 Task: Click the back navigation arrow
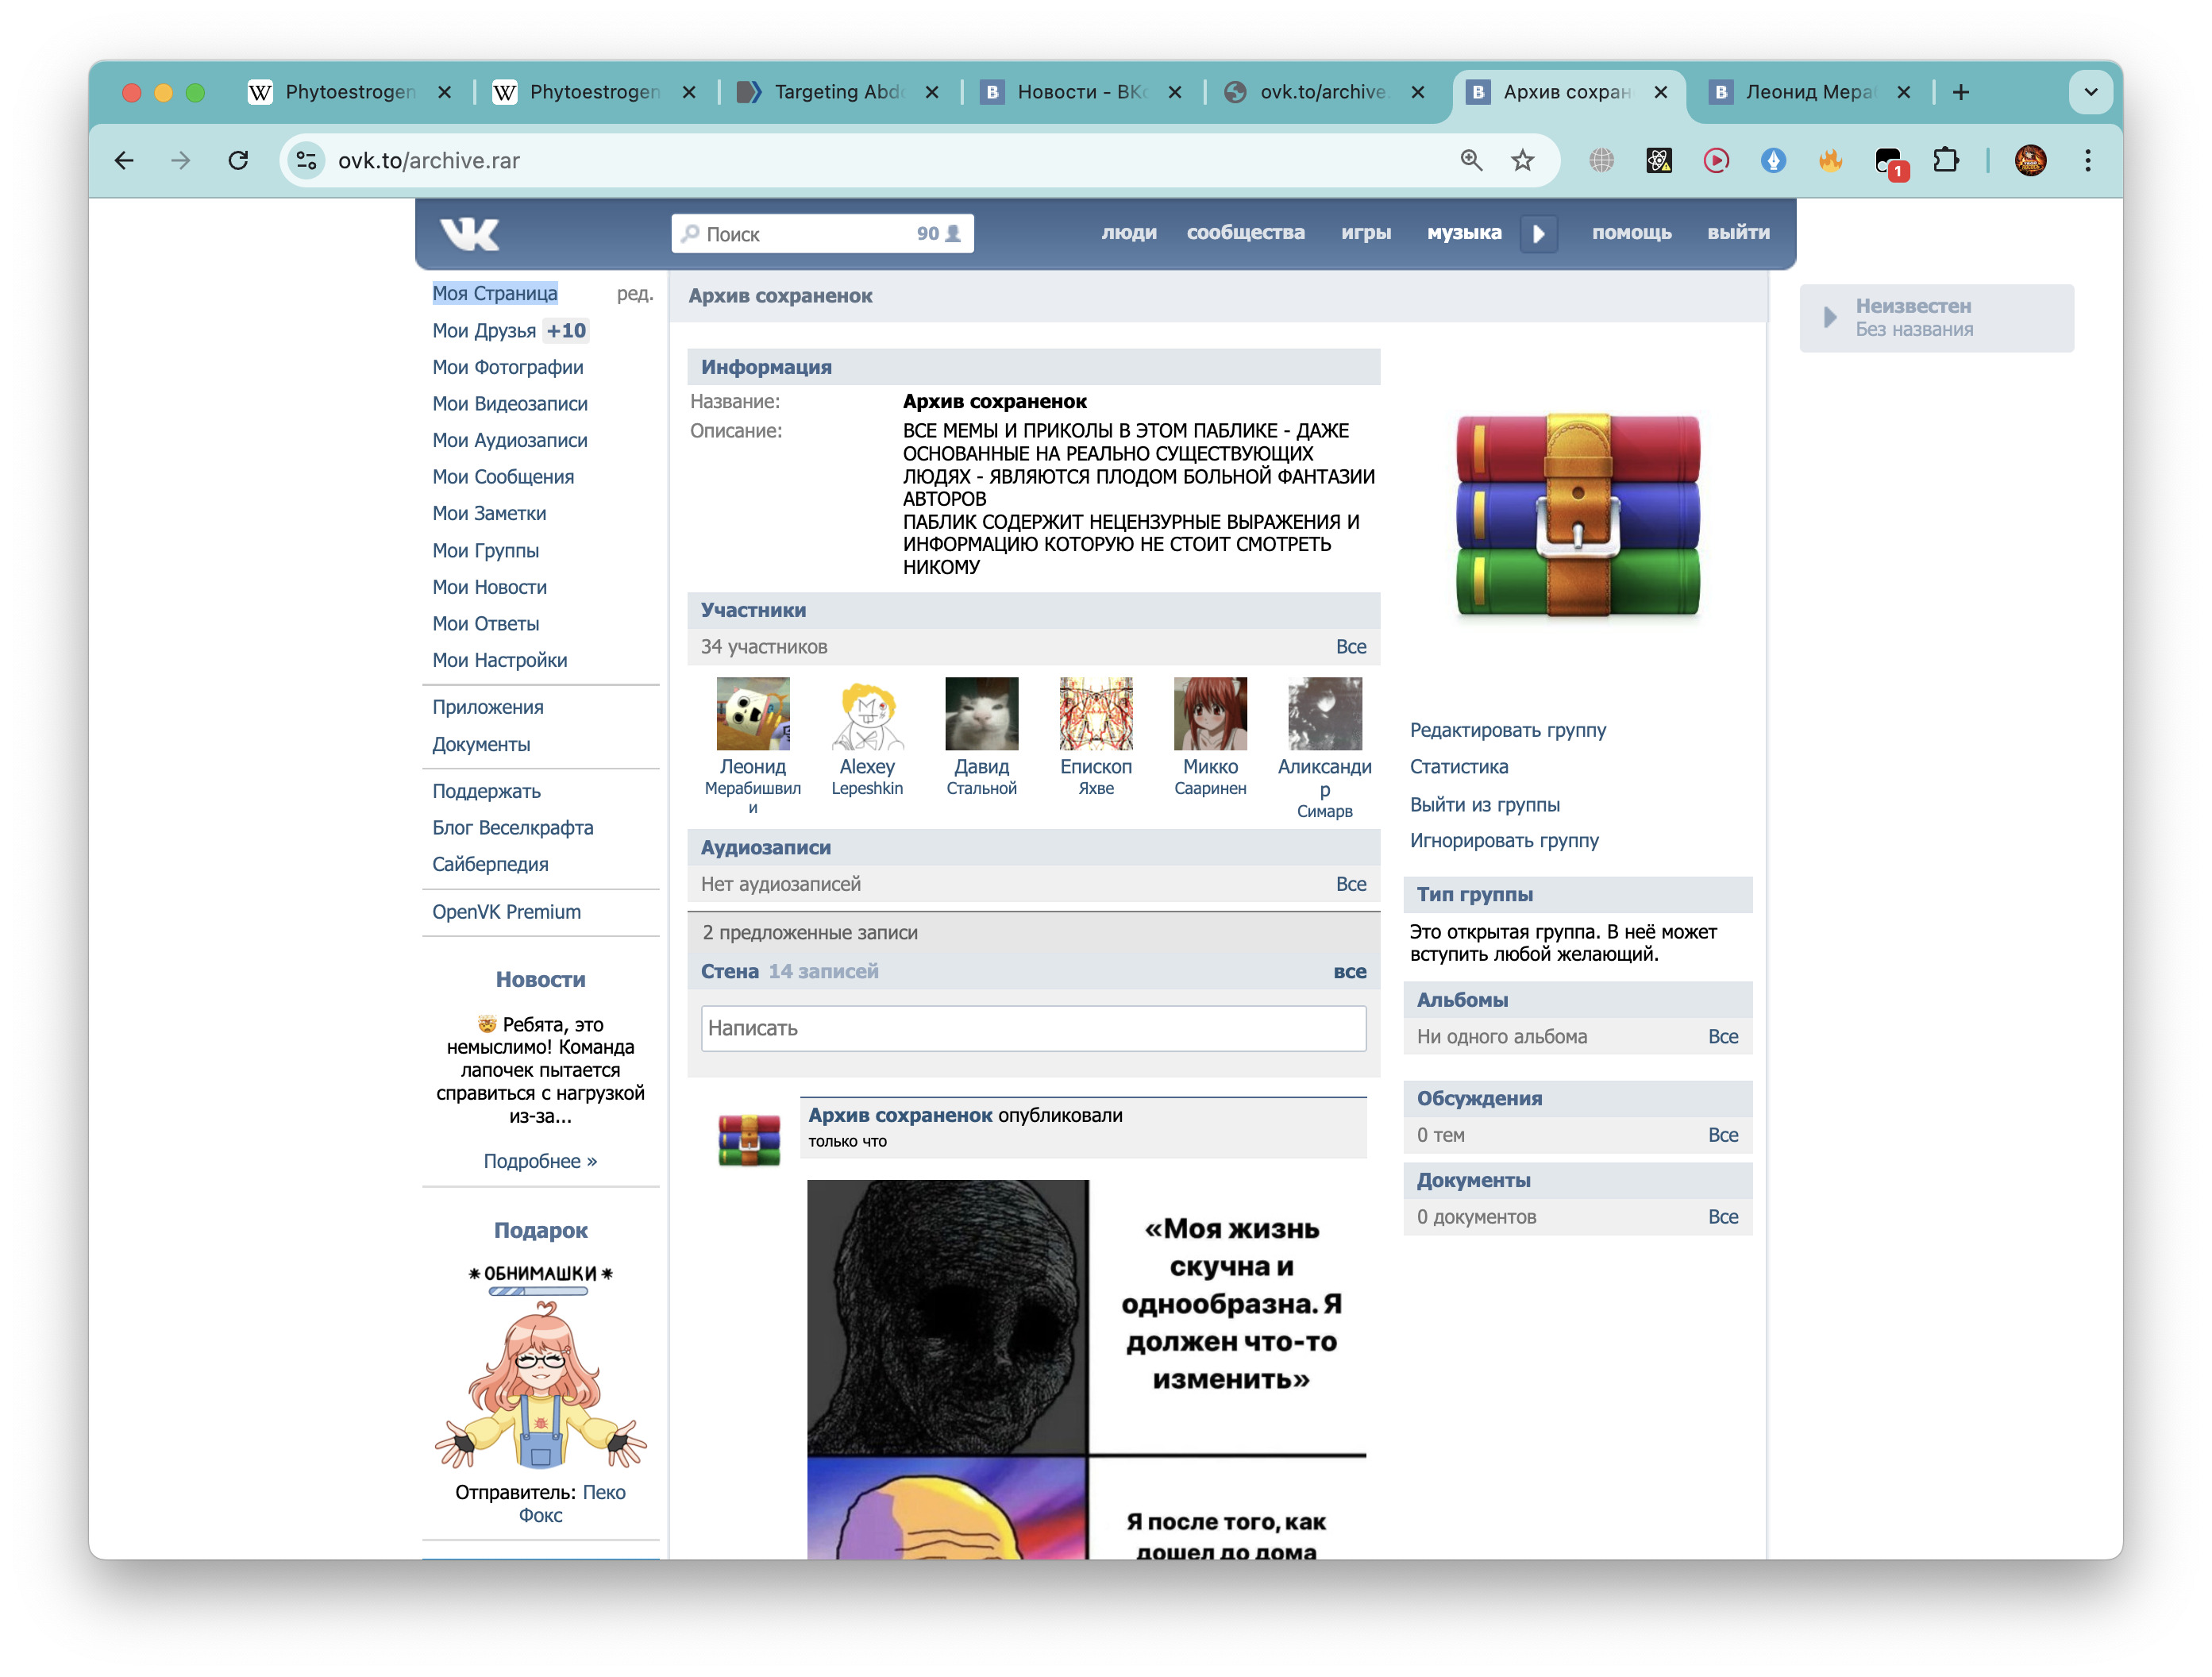(x=124, y=160)
